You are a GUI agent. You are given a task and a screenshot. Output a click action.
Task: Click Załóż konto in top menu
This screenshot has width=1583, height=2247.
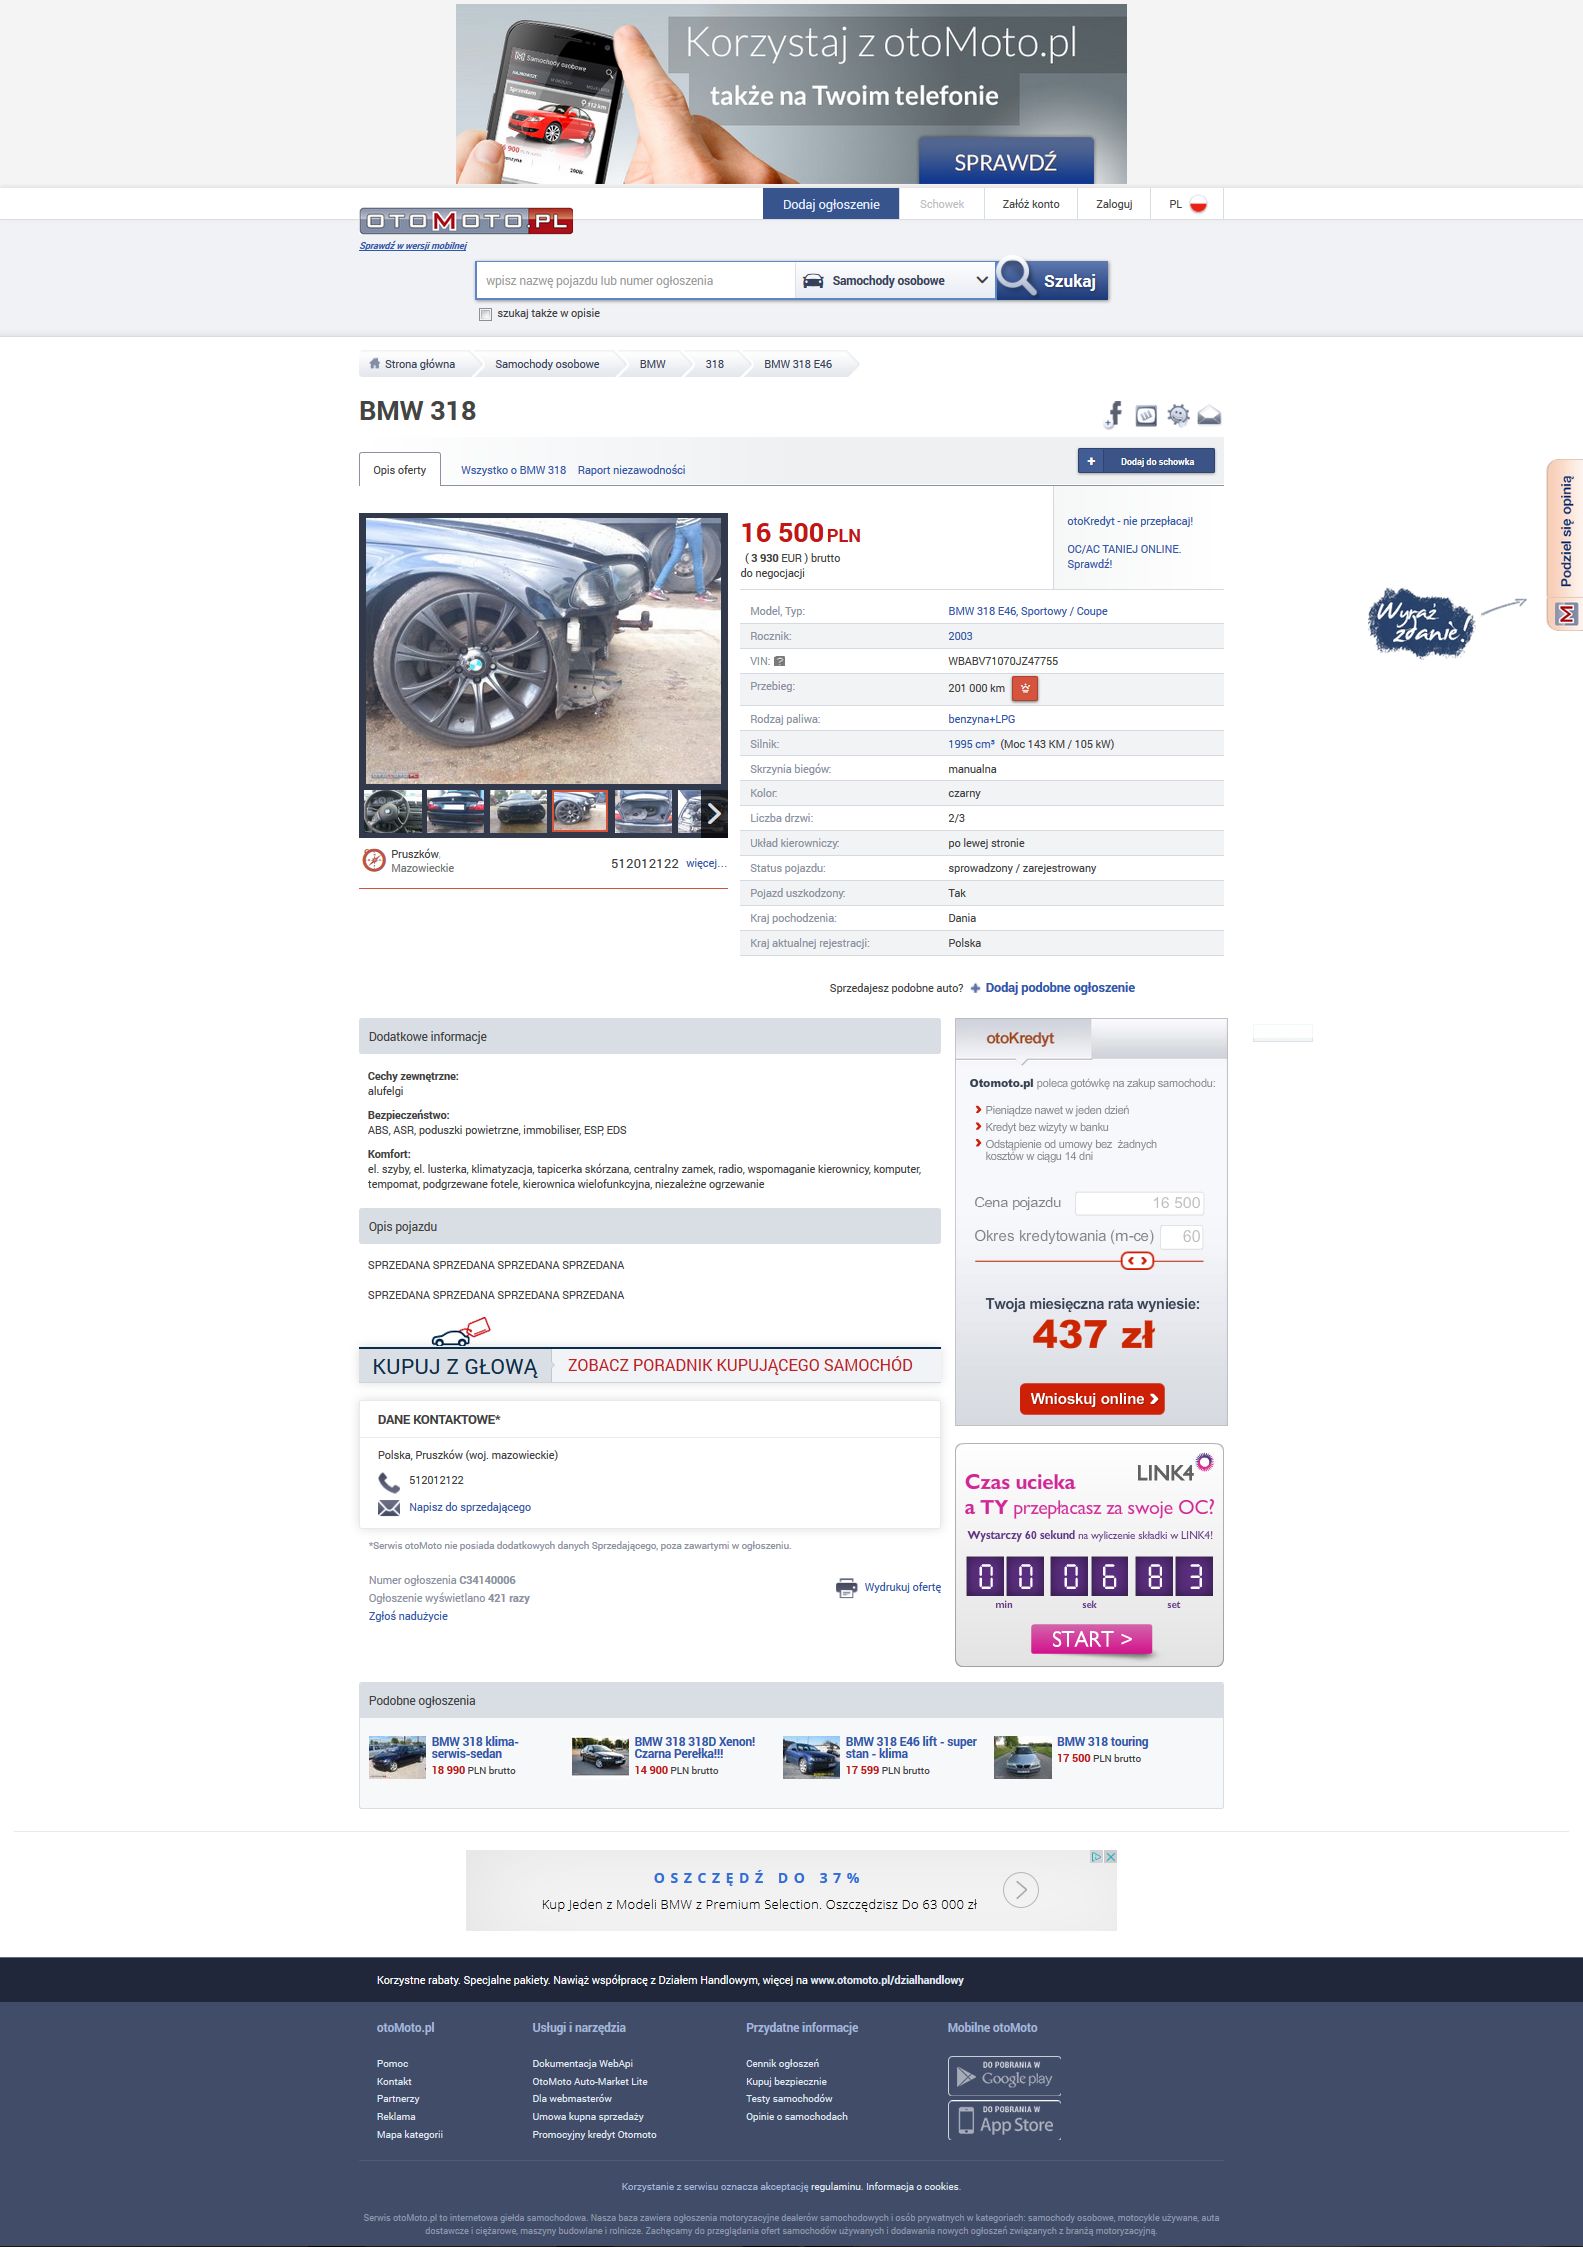1031,204
